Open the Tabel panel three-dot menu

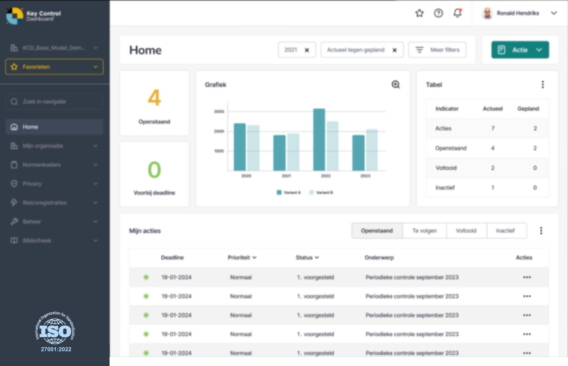click(542, 84)
